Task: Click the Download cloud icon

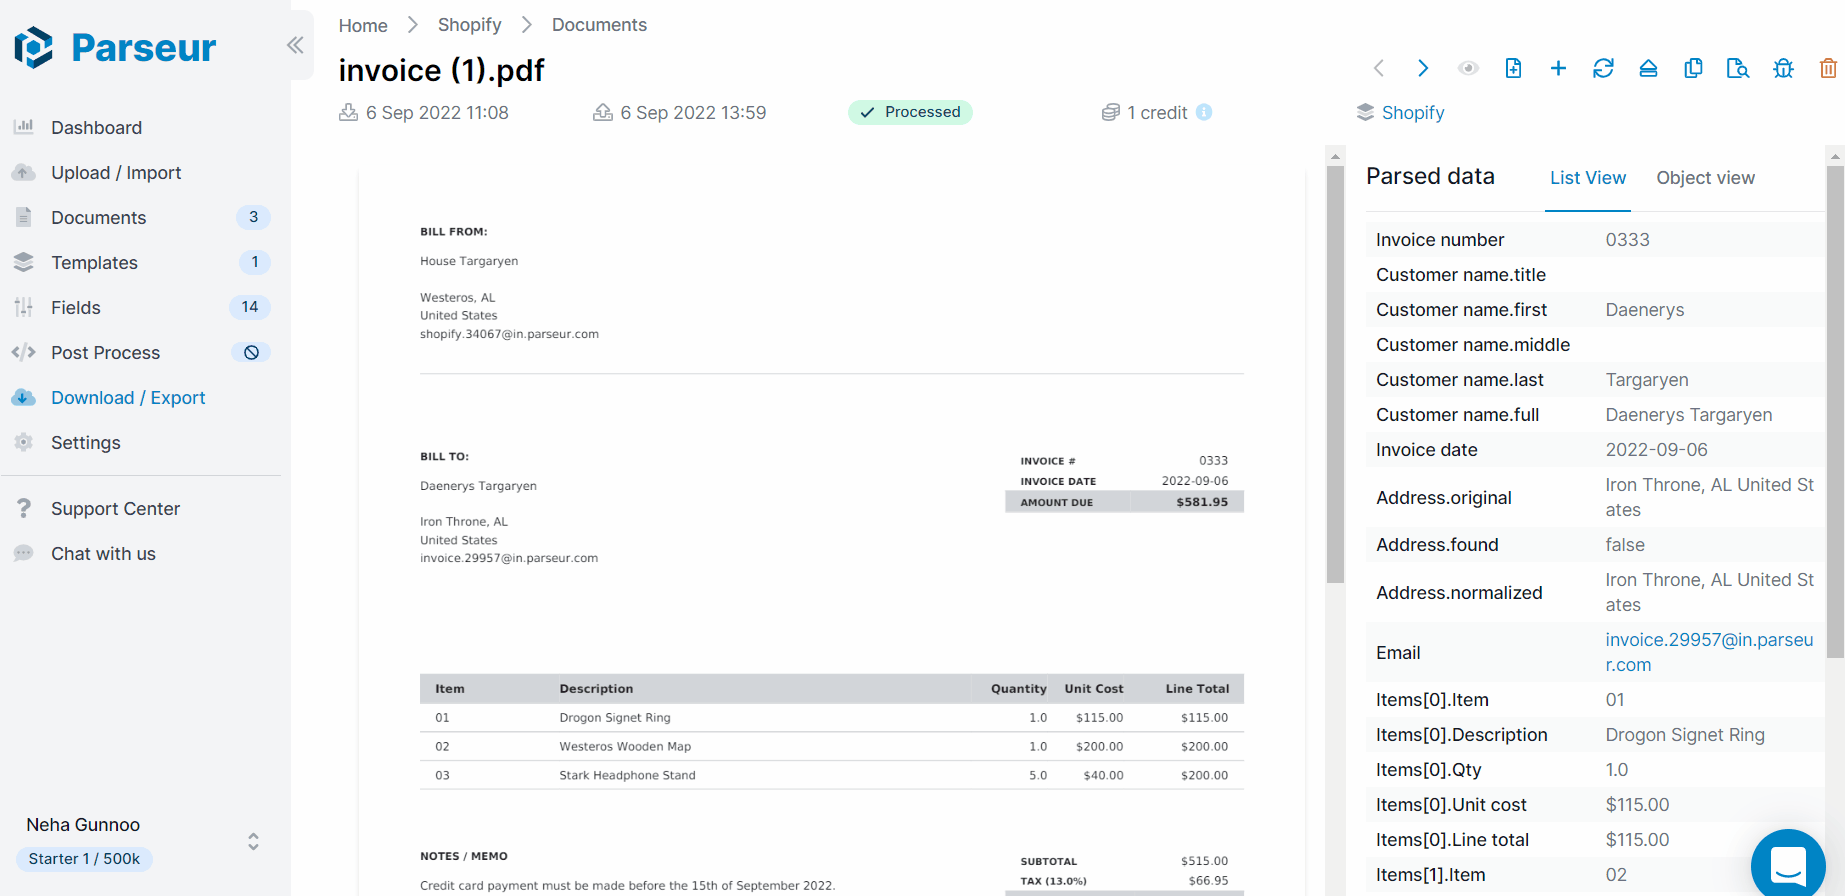Action: [x=24, y=397]
